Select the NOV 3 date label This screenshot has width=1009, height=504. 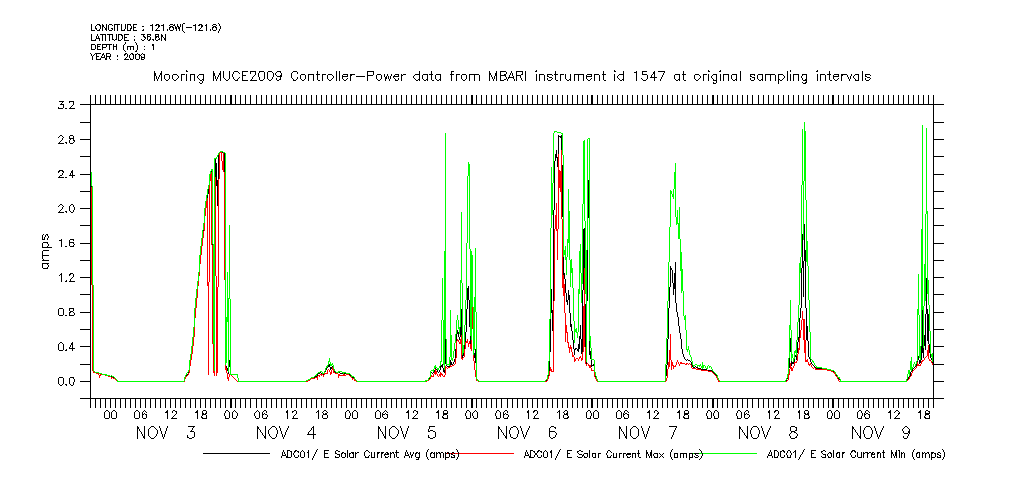165,433
